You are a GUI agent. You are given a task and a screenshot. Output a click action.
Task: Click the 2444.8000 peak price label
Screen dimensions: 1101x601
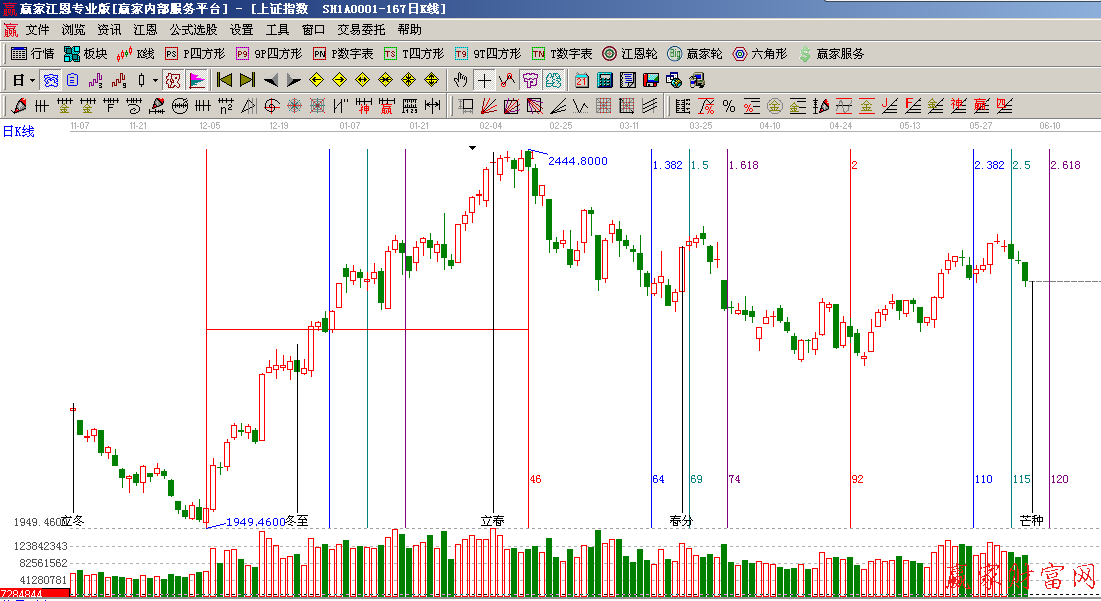pyautogui.click(x=577, y=161)
